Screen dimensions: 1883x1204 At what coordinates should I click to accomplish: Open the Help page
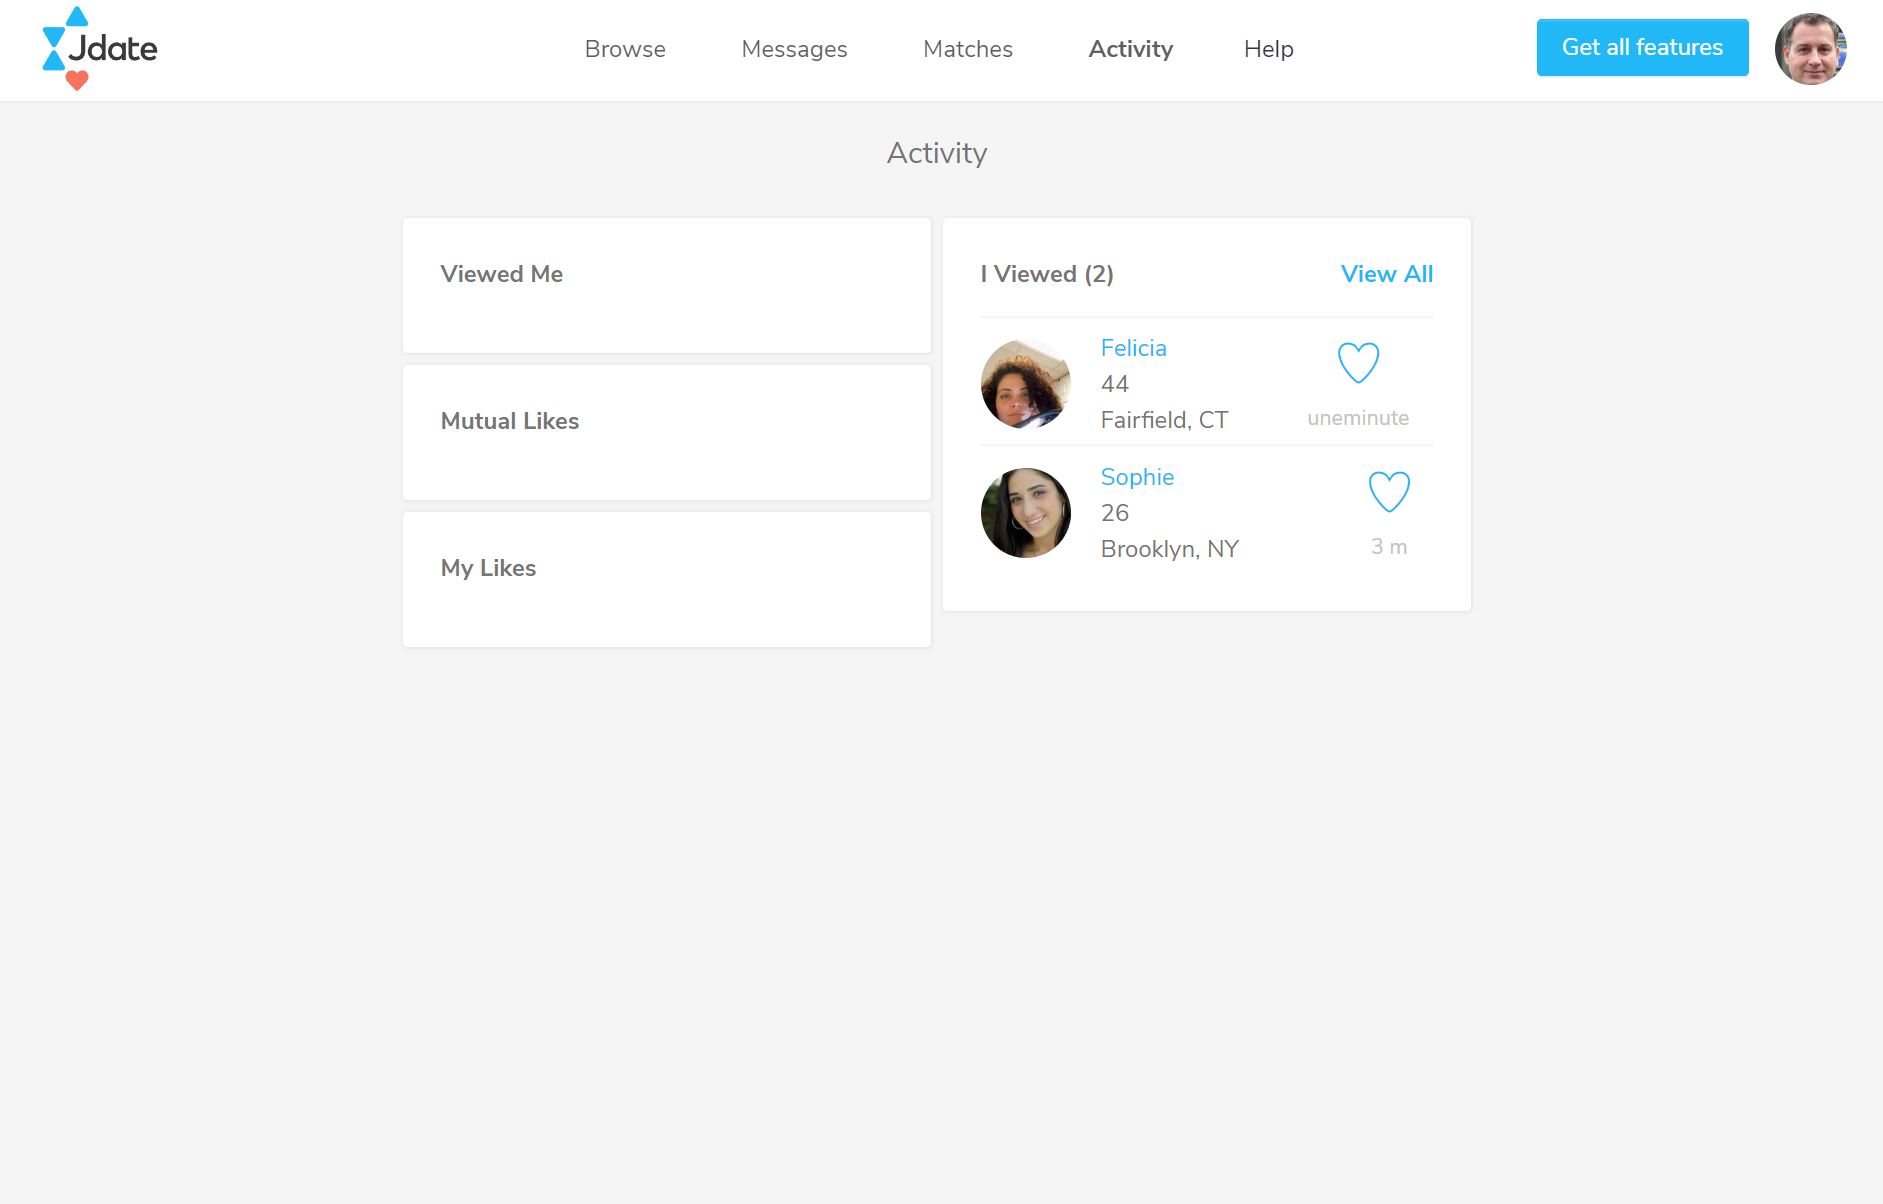tap(1268, 49)
